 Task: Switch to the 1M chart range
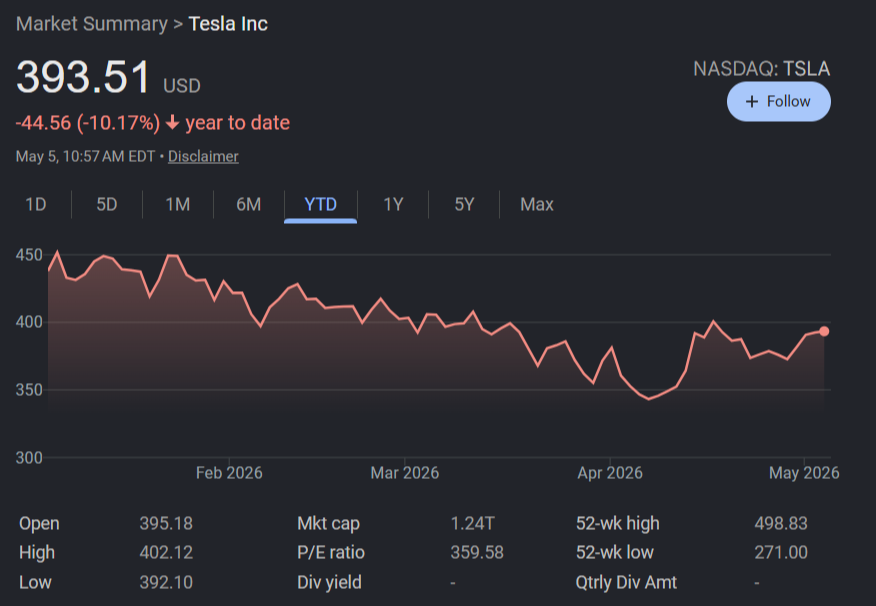(x=178, y=204)
